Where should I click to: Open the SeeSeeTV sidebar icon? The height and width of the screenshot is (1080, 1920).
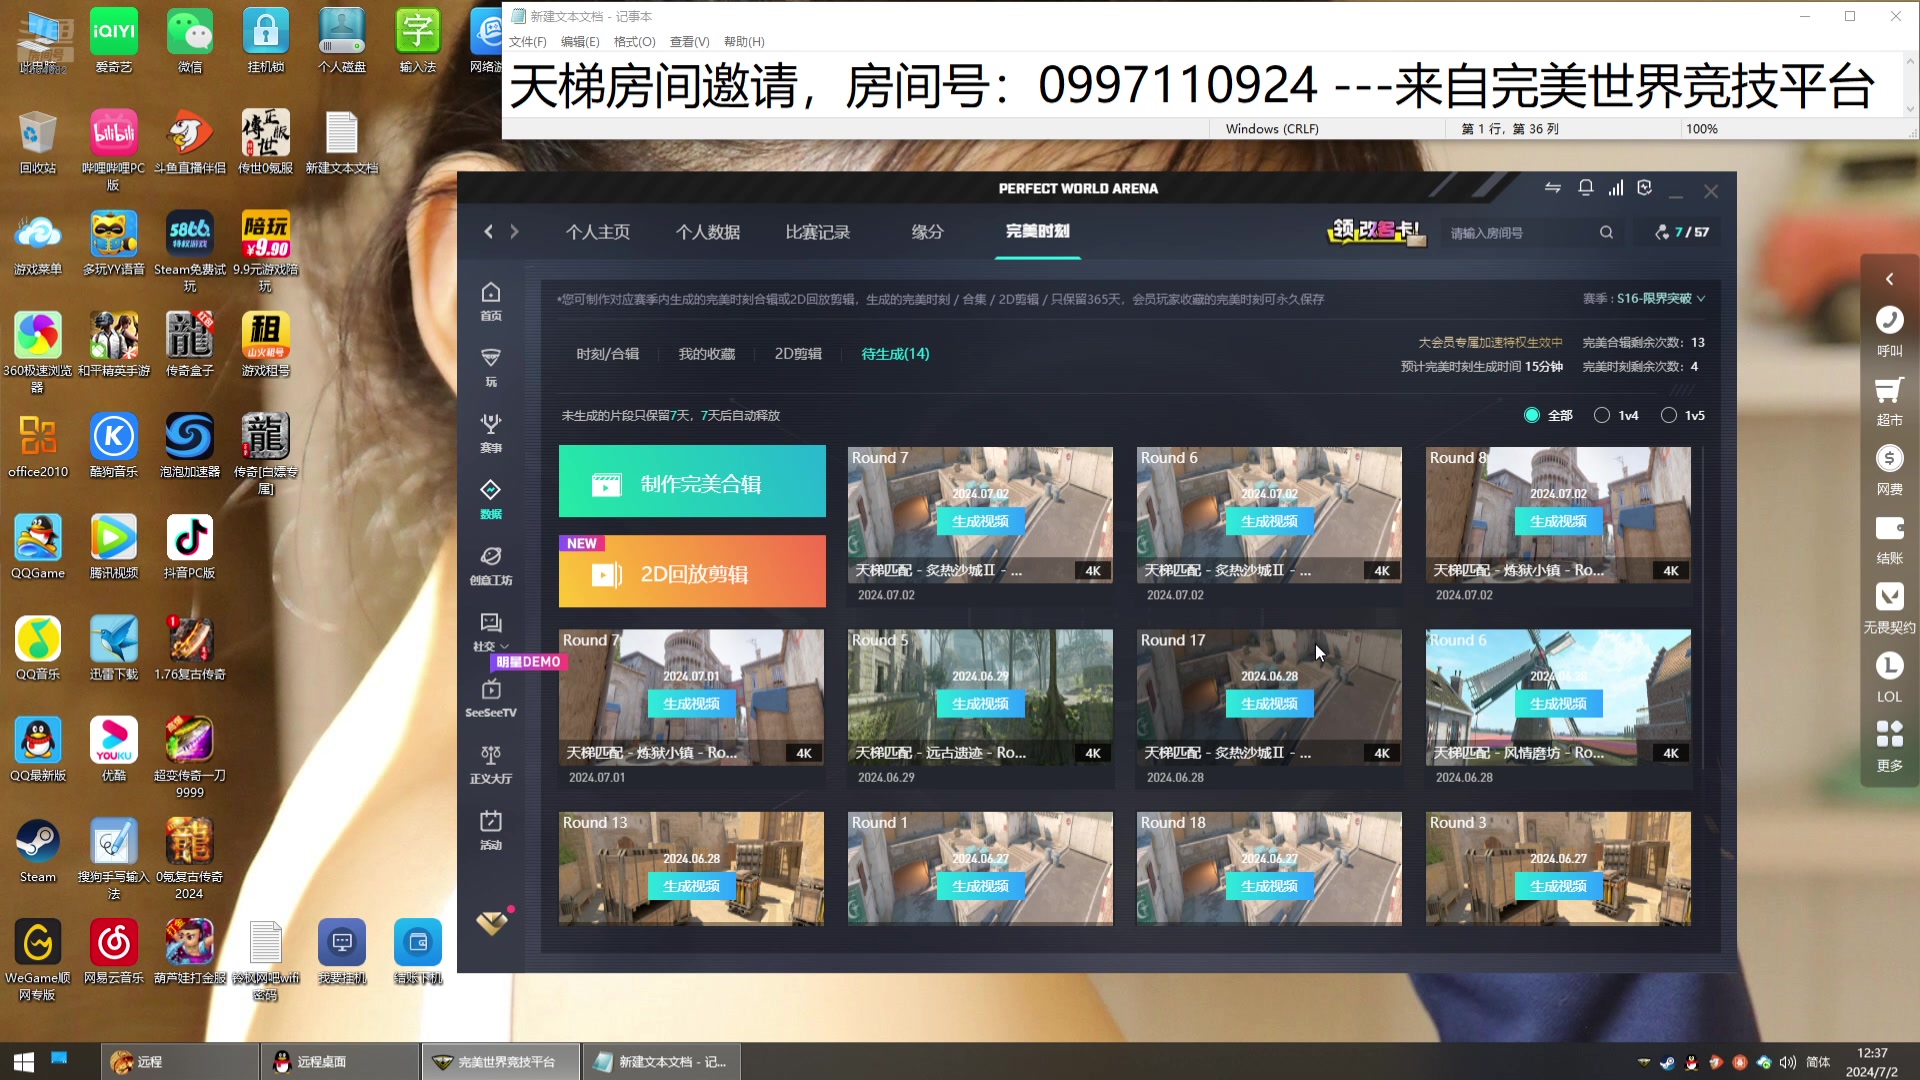tap(490, 698)
